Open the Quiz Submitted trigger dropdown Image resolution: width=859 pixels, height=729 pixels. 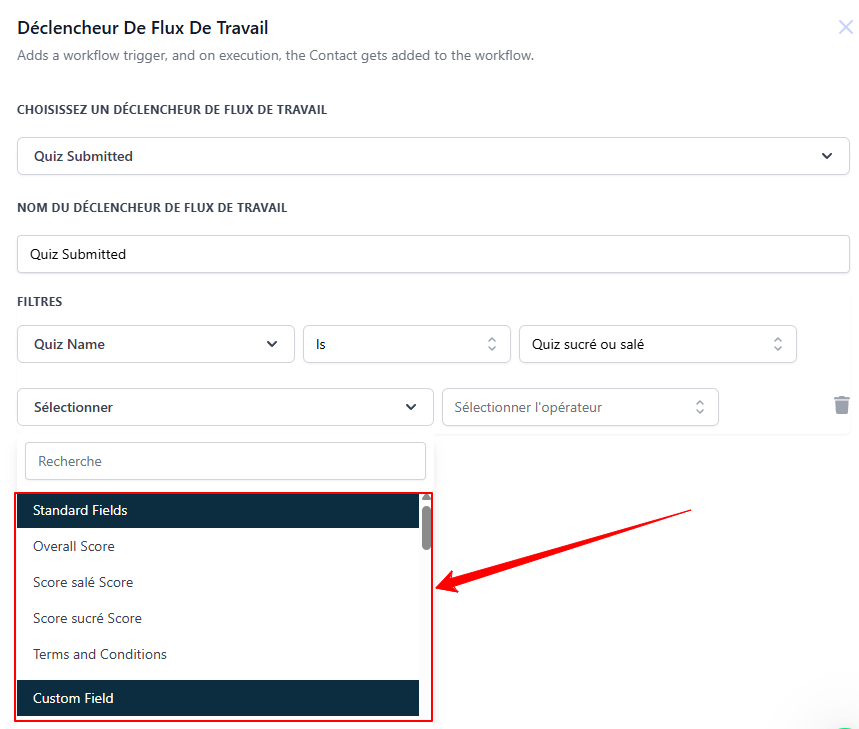433,156
